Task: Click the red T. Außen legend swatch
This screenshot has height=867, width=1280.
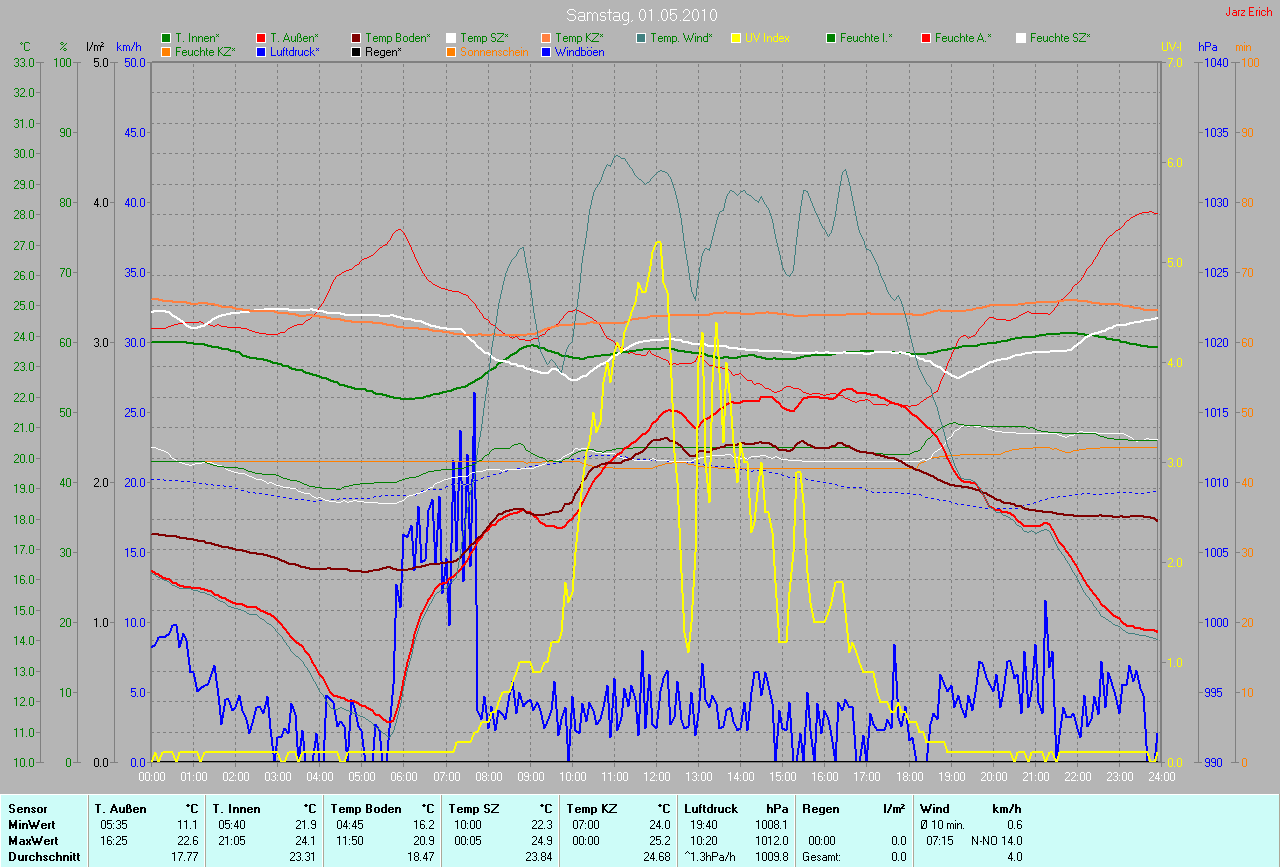Action: coord(261,38)
